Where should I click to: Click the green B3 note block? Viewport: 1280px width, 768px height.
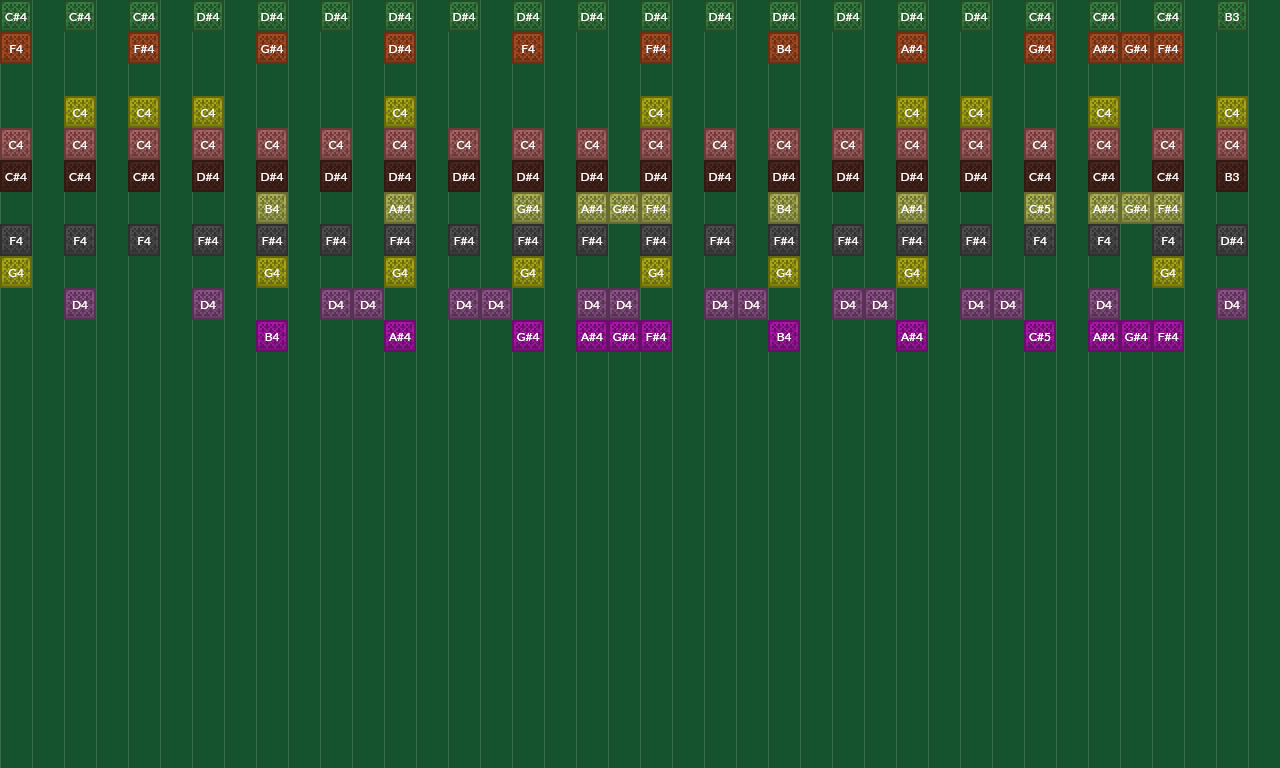1232,16
